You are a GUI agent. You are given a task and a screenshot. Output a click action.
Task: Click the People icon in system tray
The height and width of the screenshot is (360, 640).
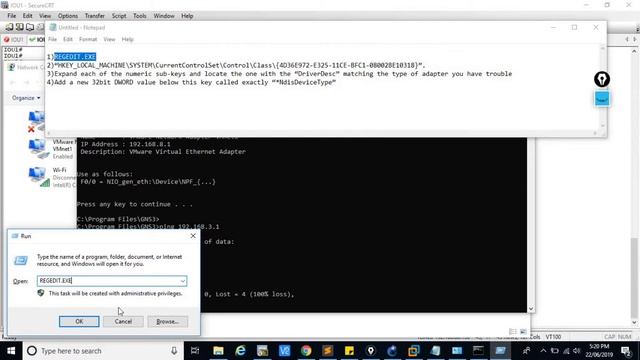(527, 351)
